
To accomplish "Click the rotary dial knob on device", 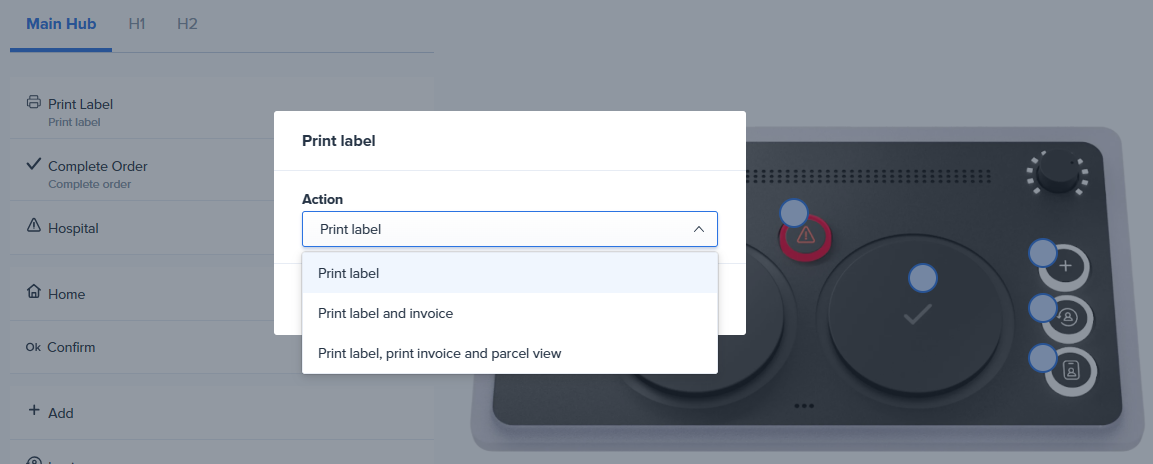I will pos(1057,174).
